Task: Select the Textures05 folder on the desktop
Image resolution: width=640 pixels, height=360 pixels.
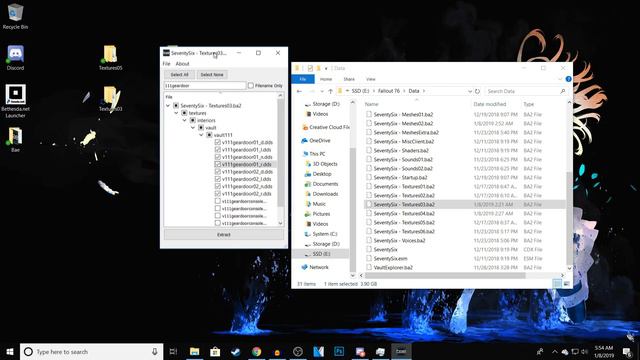Action: tap(110, 58)
